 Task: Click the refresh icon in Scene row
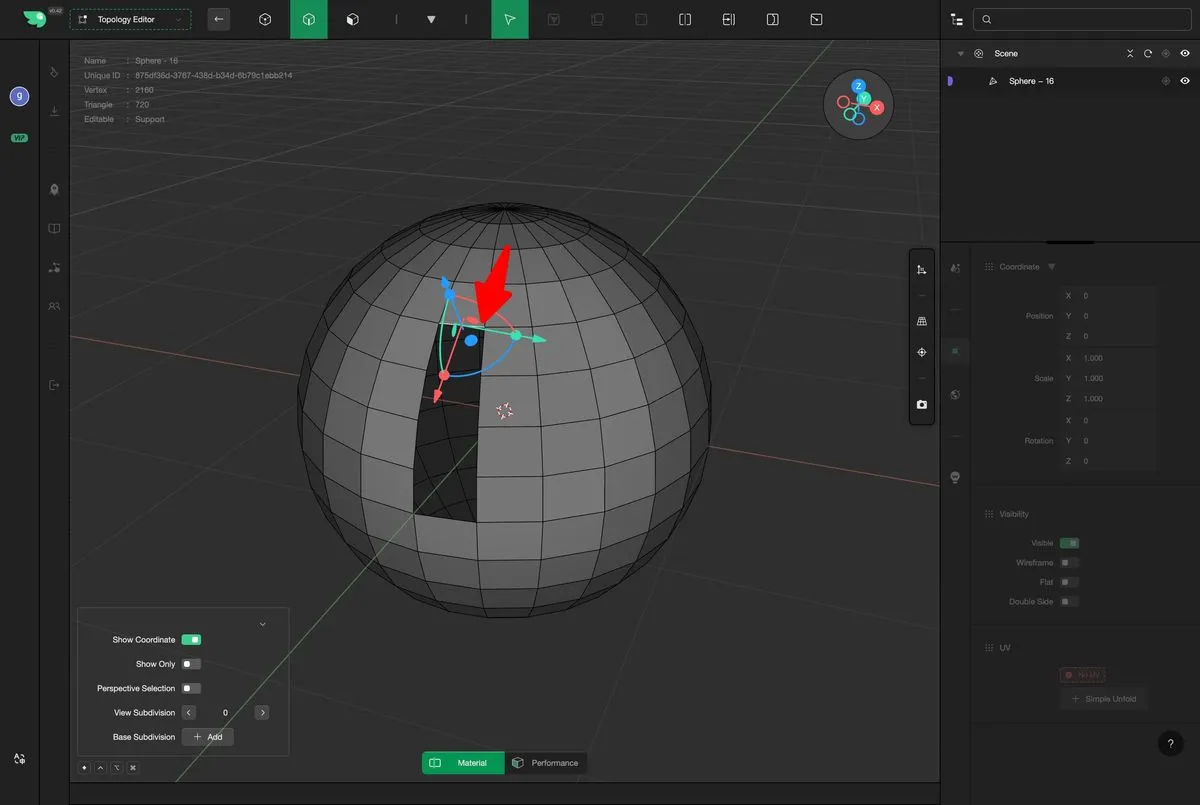1148,54
